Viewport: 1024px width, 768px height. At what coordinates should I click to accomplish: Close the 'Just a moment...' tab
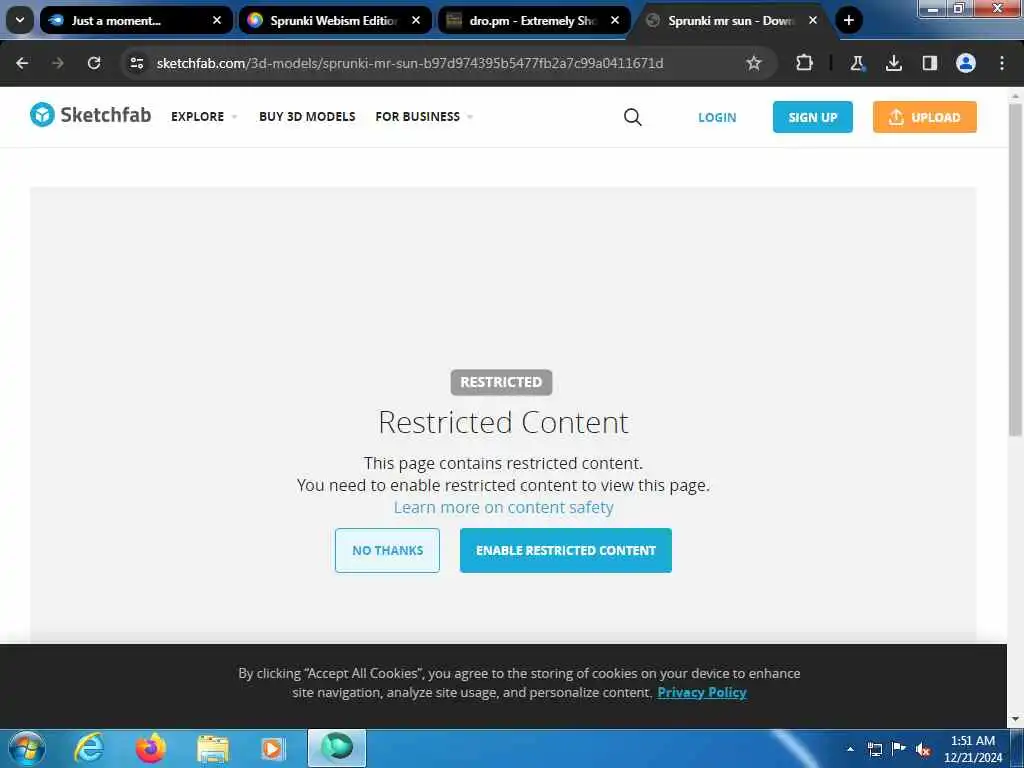click(217, 20)
